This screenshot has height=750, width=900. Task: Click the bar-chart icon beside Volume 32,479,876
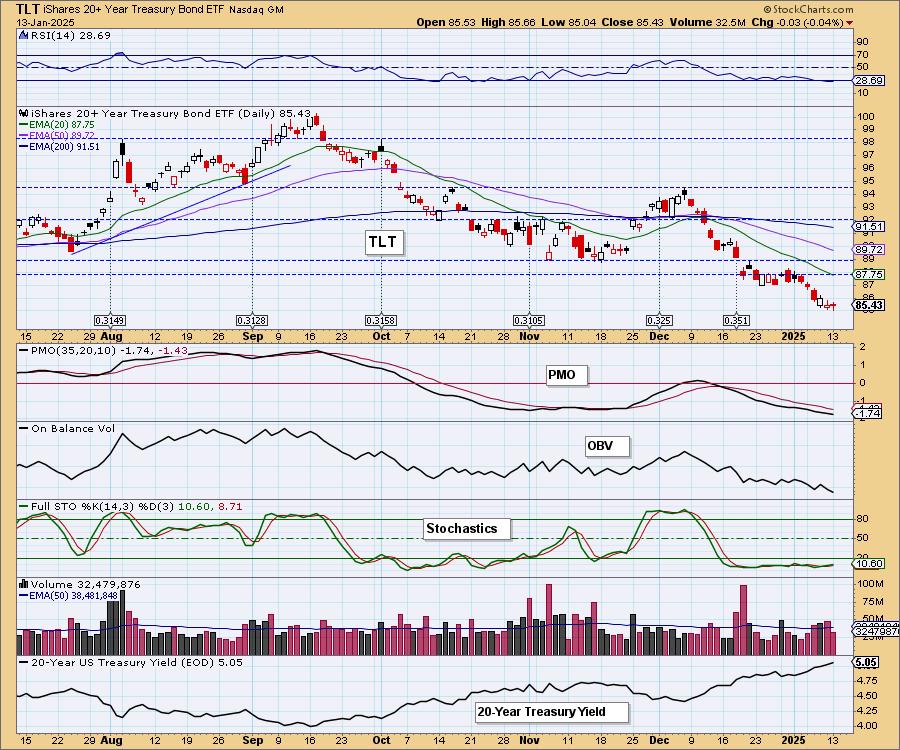(x=24, y=584)
